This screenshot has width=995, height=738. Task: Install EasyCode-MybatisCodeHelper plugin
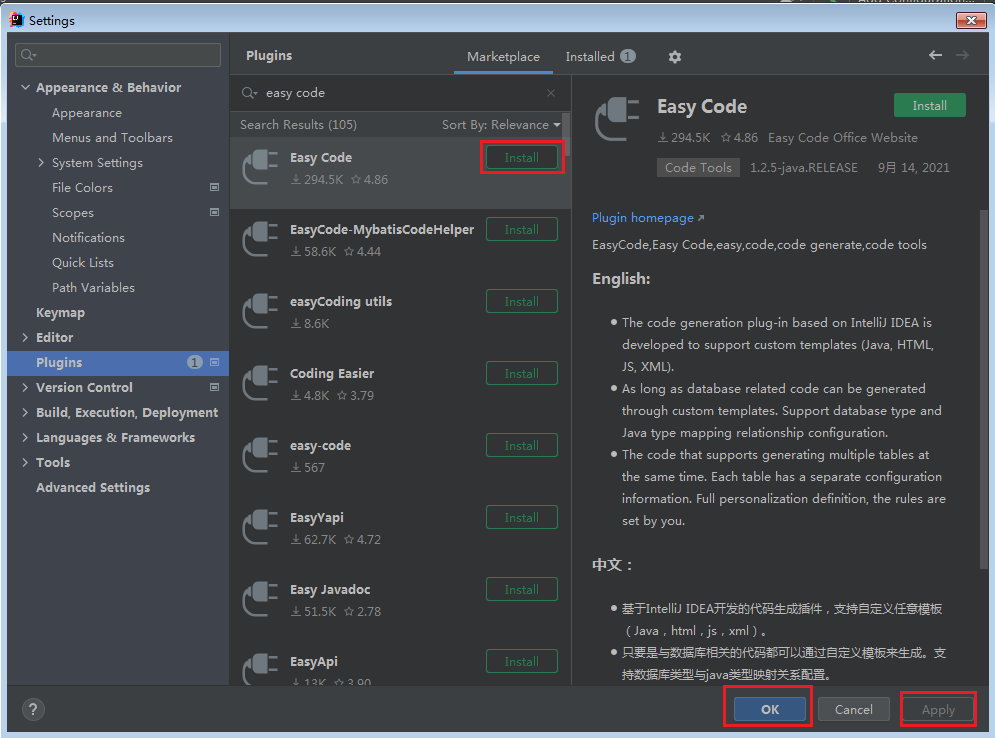522,230
